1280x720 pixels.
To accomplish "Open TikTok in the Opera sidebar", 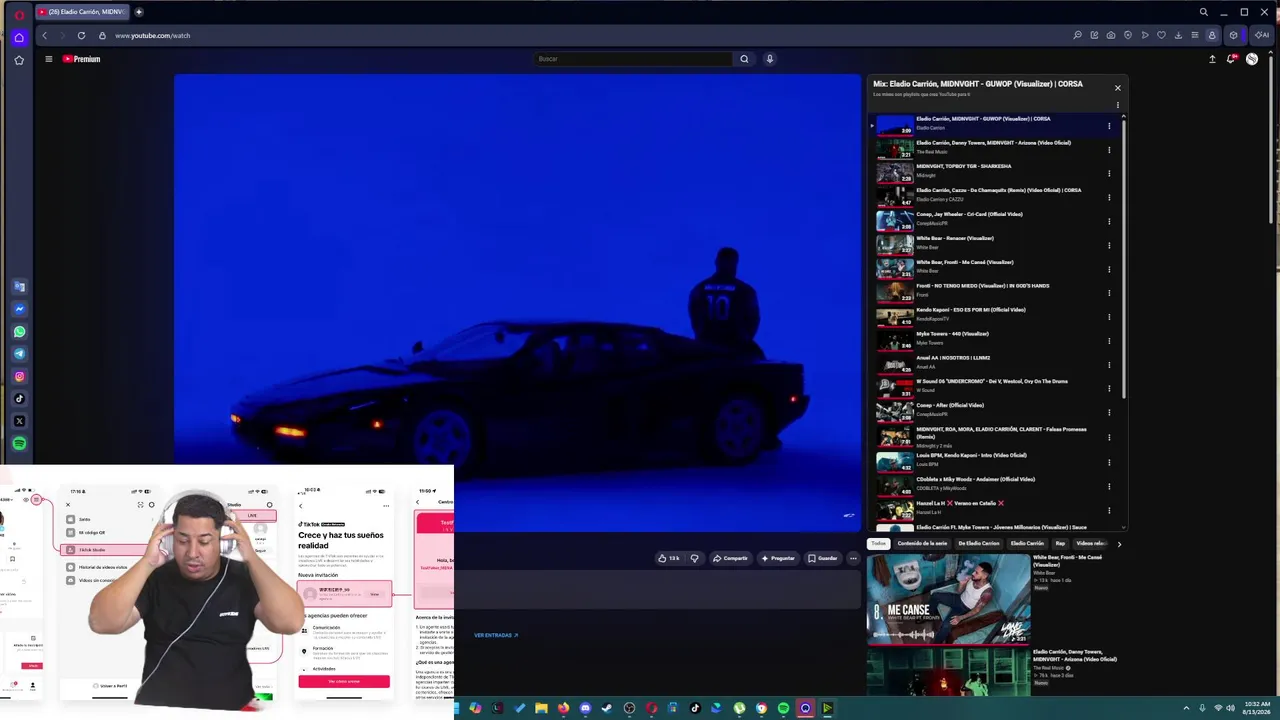I will [x=19, y=398].
